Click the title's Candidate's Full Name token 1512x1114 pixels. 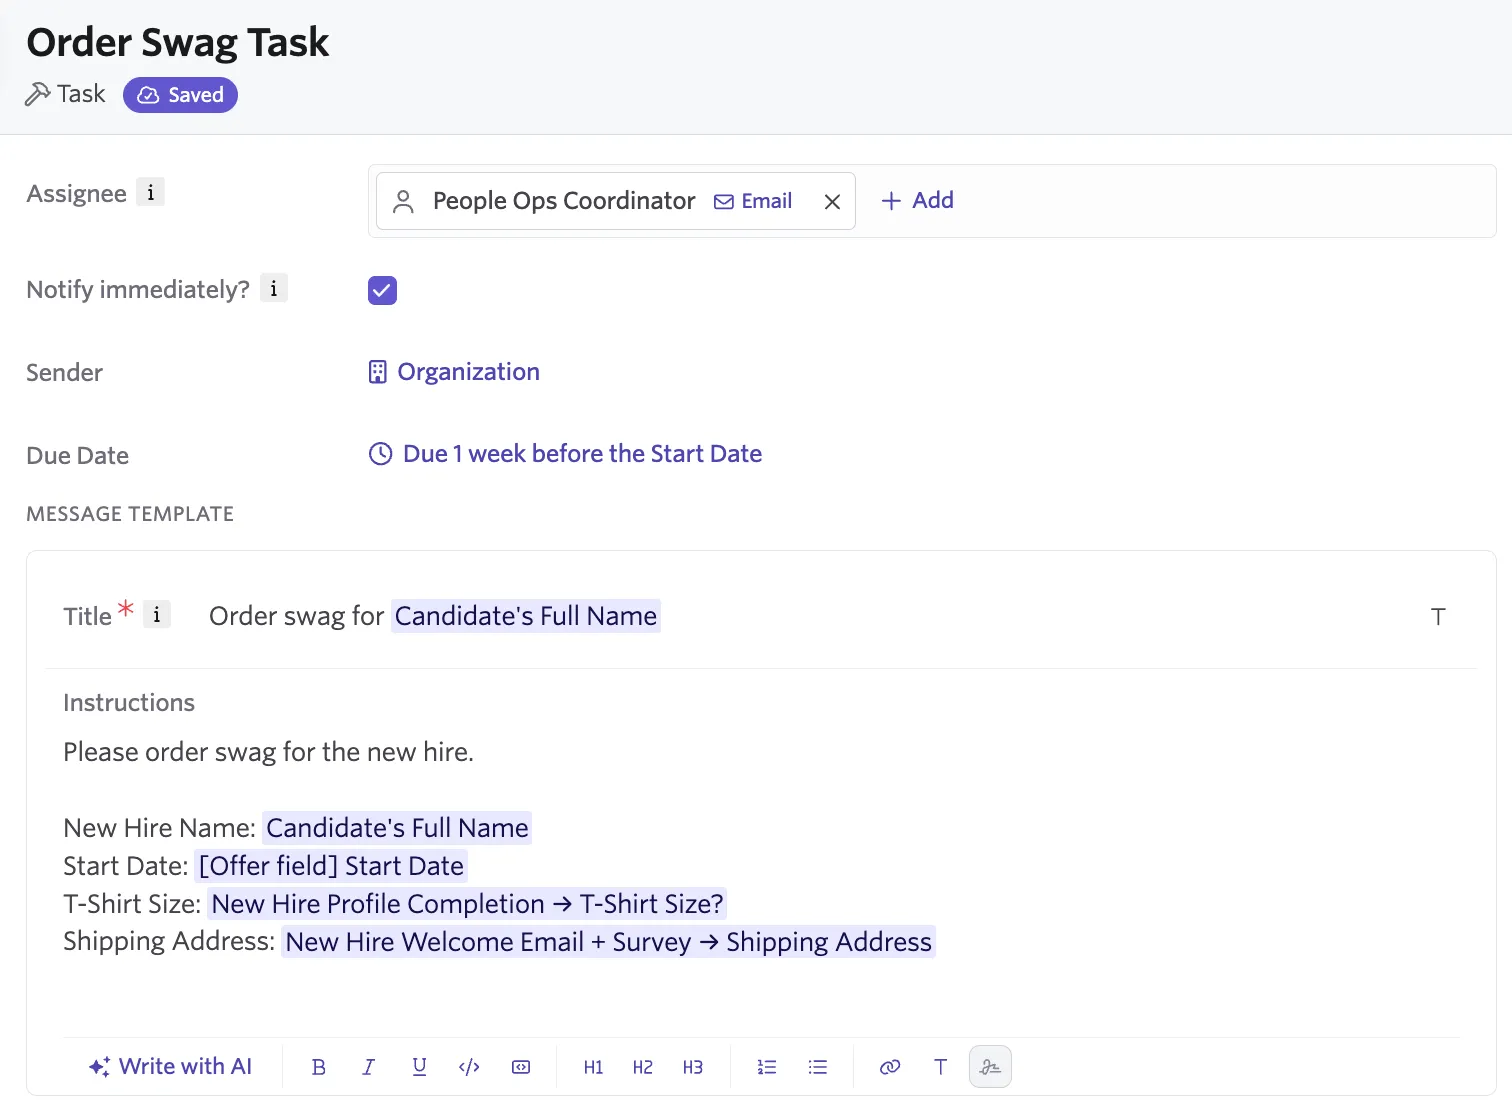526,616
